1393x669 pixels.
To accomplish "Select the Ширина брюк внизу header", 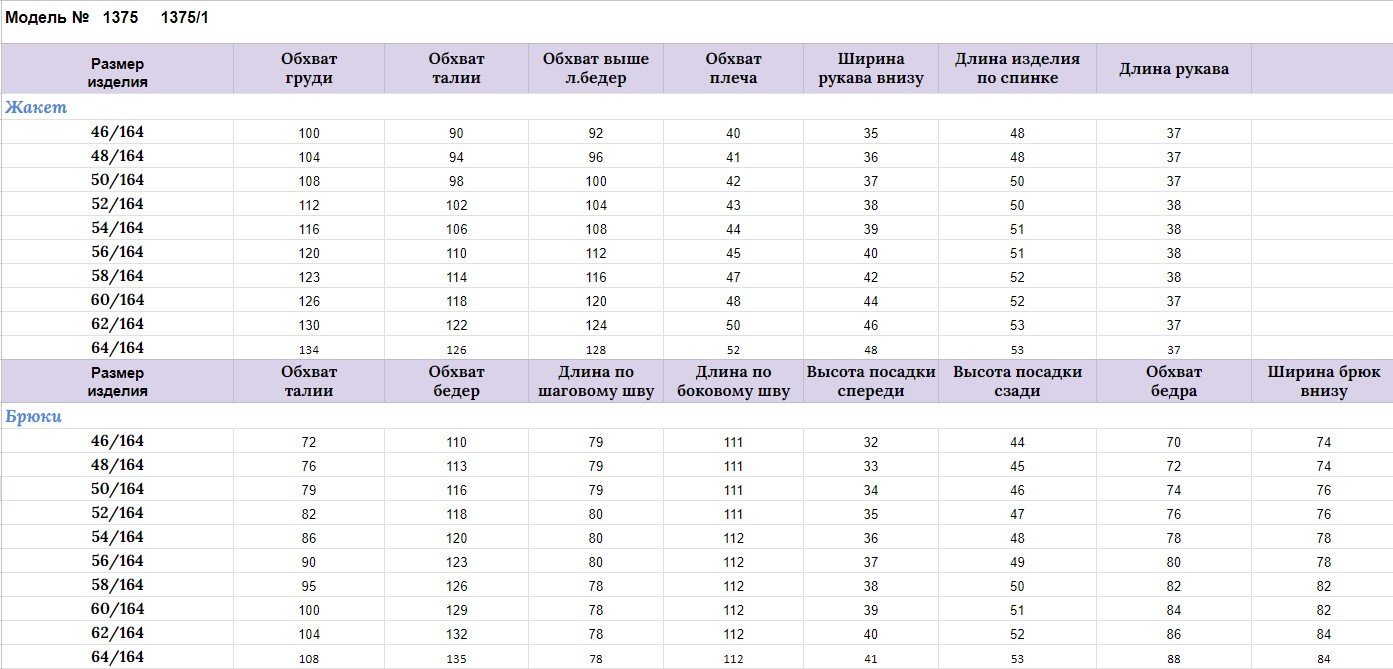I will click(x=1323, y=381).
